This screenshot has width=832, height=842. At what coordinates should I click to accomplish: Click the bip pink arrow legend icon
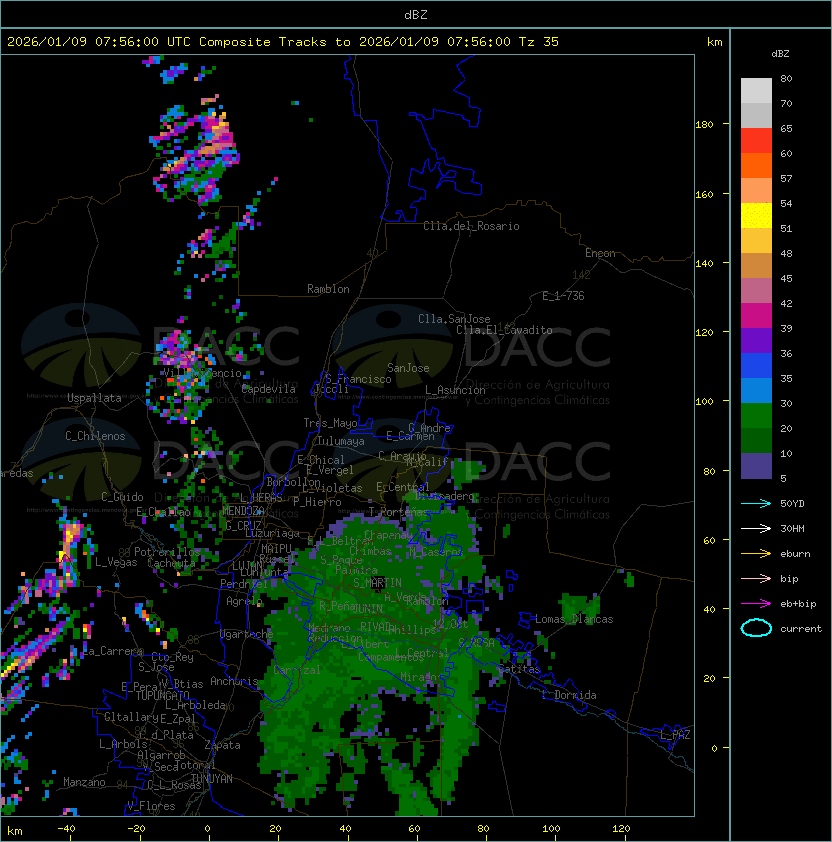coord(756,578)
